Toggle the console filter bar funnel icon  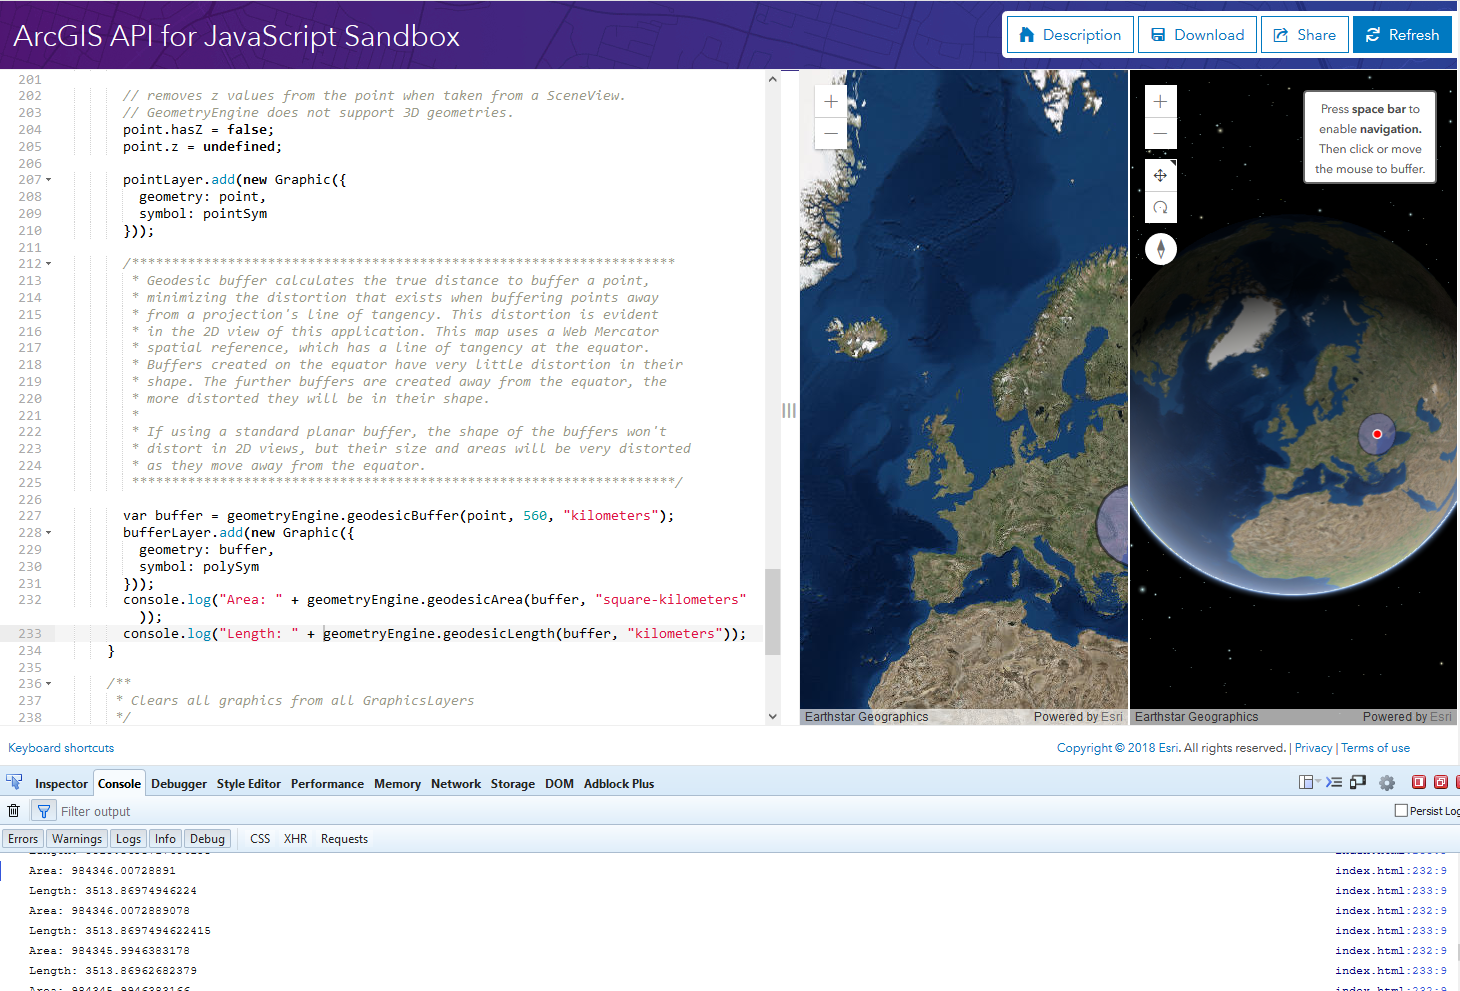(x=44, y=811)
